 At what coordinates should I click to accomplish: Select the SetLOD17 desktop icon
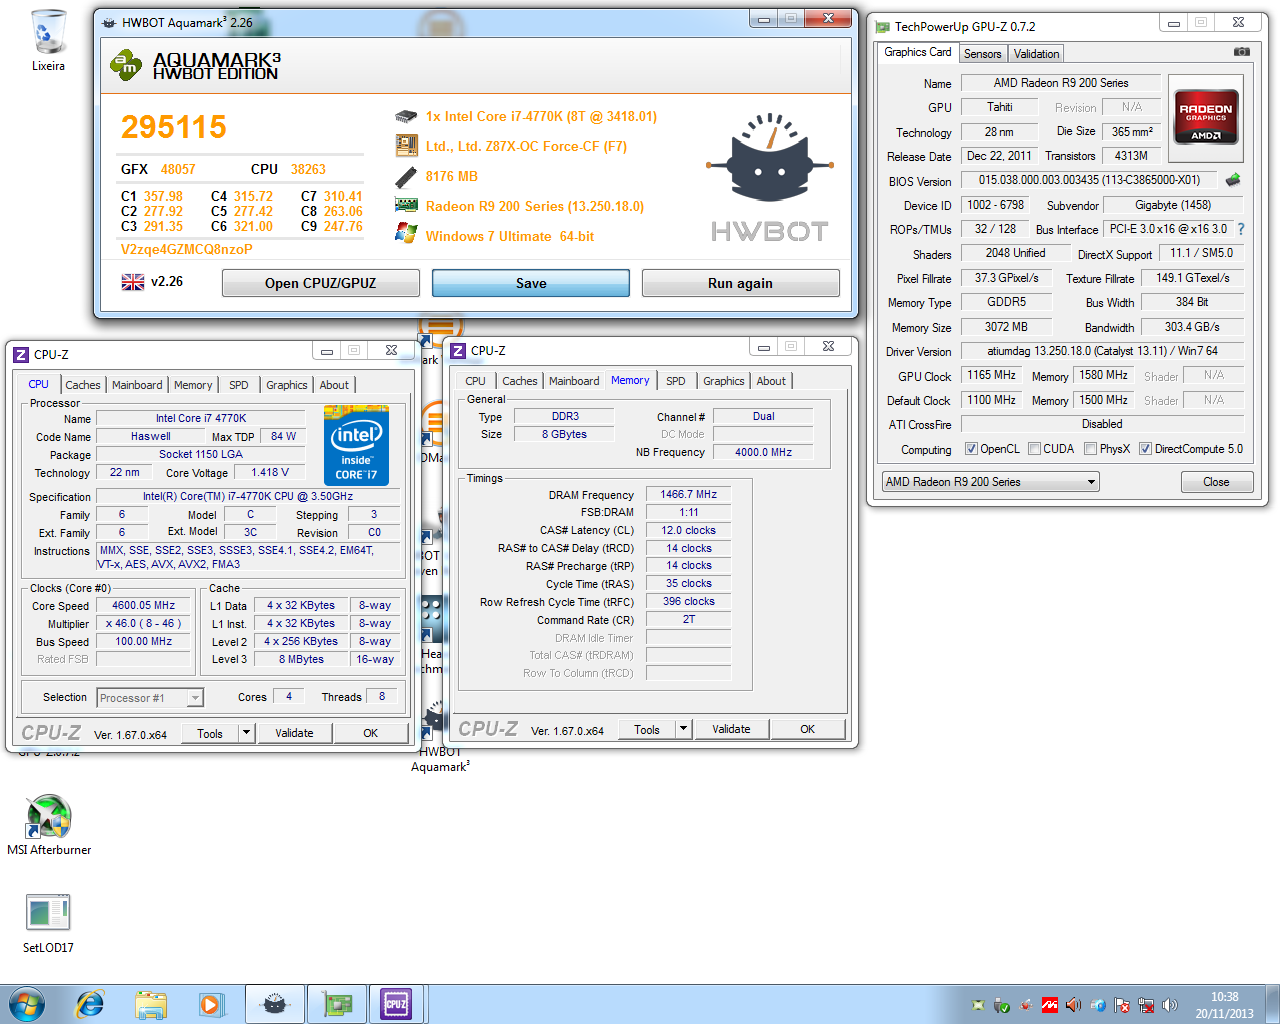click(48, 923)
